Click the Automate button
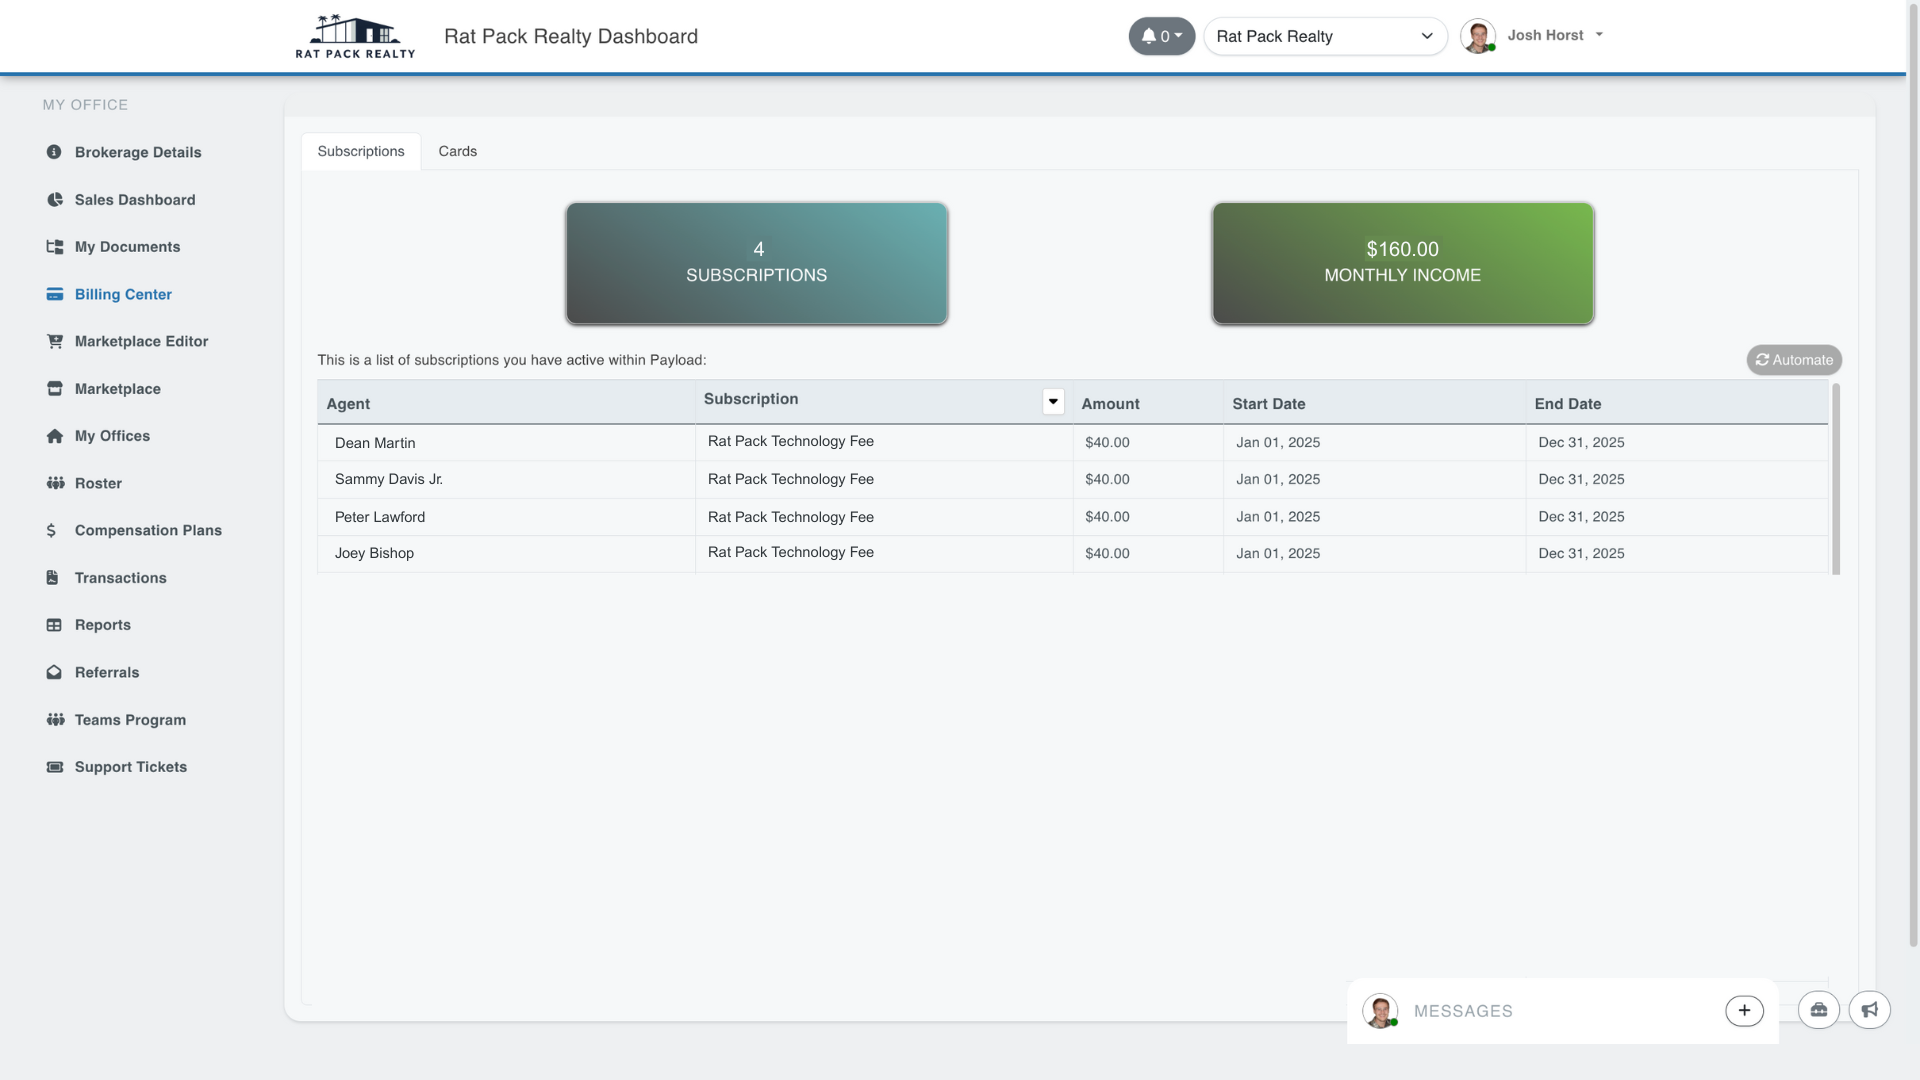Screen dimensions: 1920x1080 1793,359
